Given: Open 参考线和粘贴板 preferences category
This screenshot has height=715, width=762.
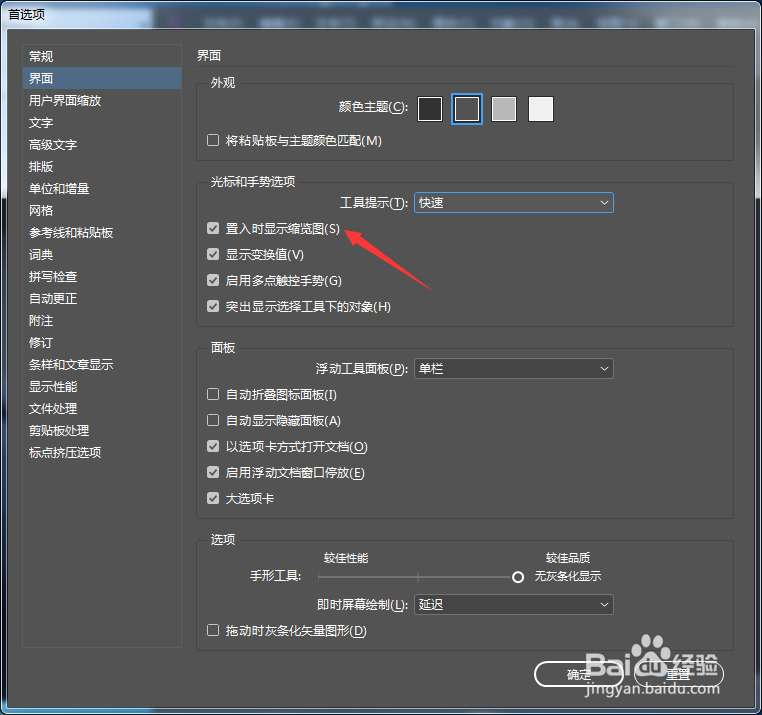Looking at the screenshot, I should 102,232.
